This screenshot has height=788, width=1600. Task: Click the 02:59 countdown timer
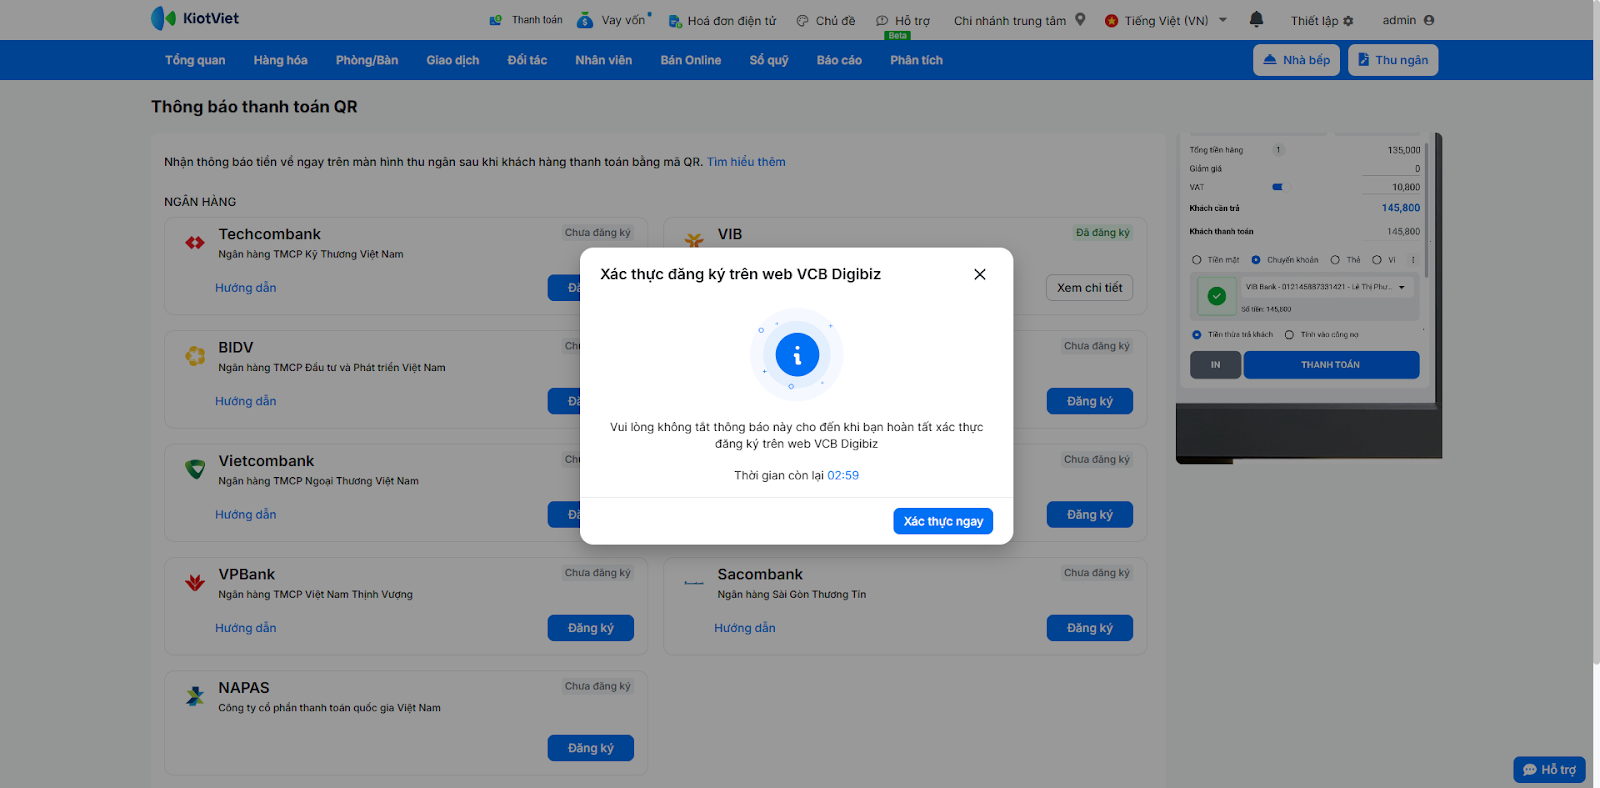843,476
